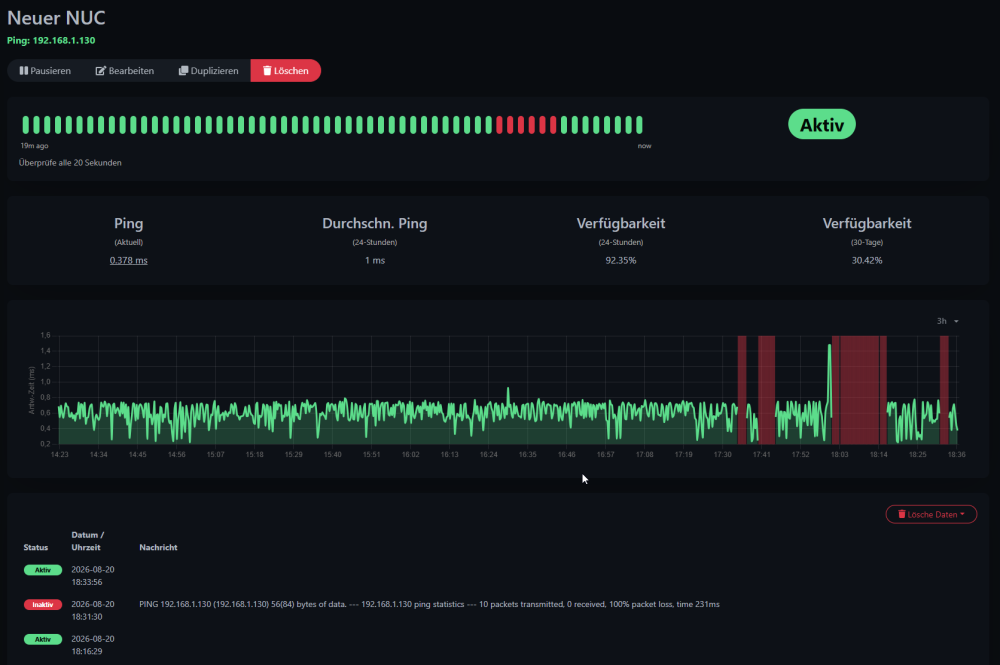Screen dimensions: 1000x665
Task: Click the Ping: 192.168.1.130 address text
Action: click(51, 40)
